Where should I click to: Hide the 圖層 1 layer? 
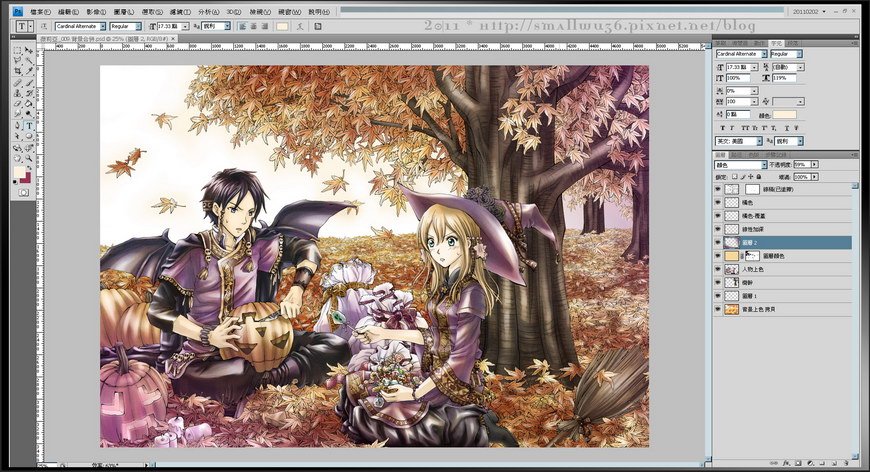coord(718,296)
